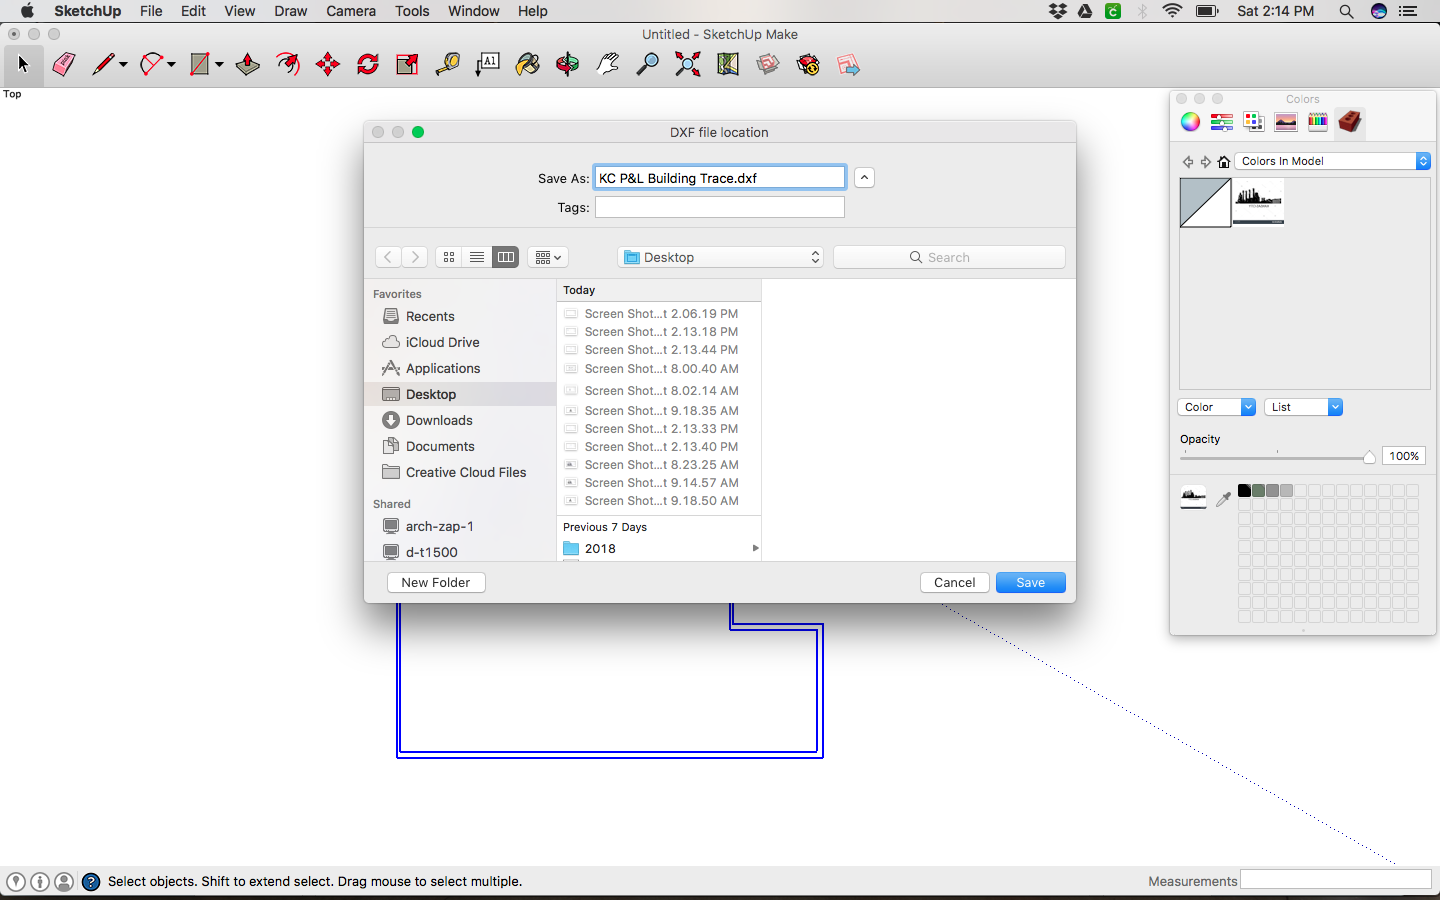Select the Tape Measure tool
The width and height of the screenshot is (1440, 900).
pos(447,65)
